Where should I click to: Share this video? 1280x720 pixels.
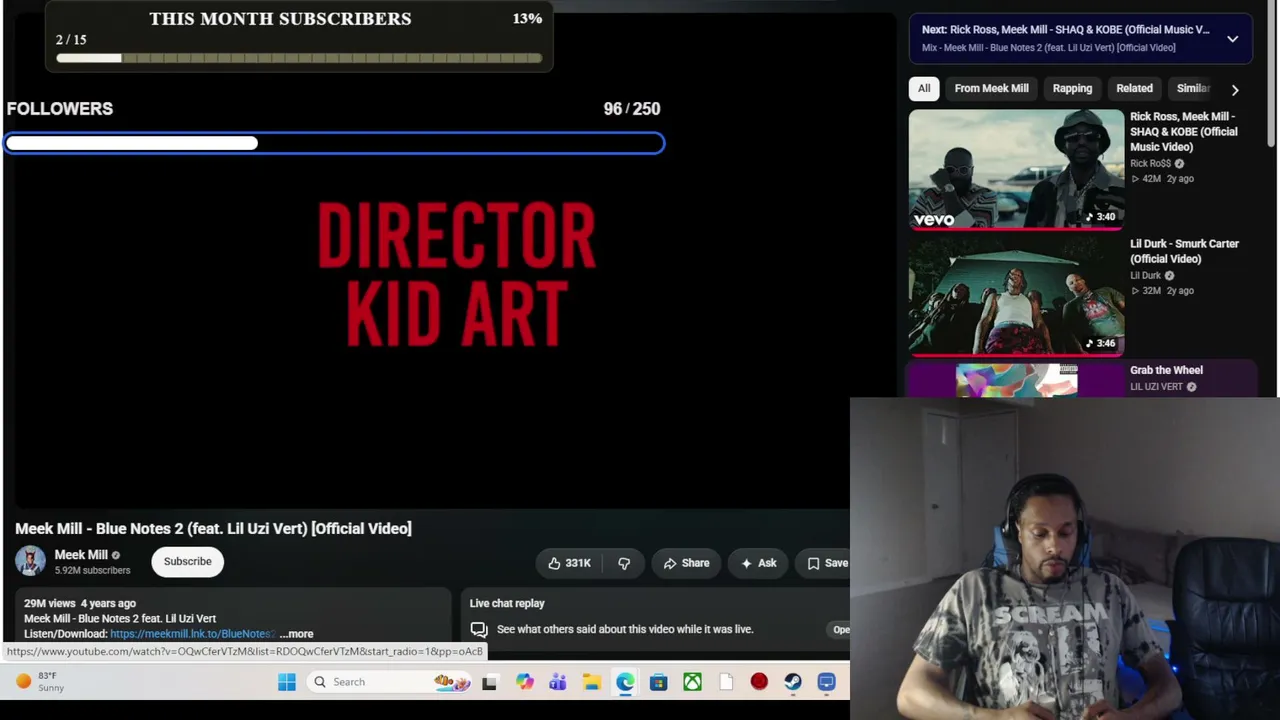click(686, 563)
